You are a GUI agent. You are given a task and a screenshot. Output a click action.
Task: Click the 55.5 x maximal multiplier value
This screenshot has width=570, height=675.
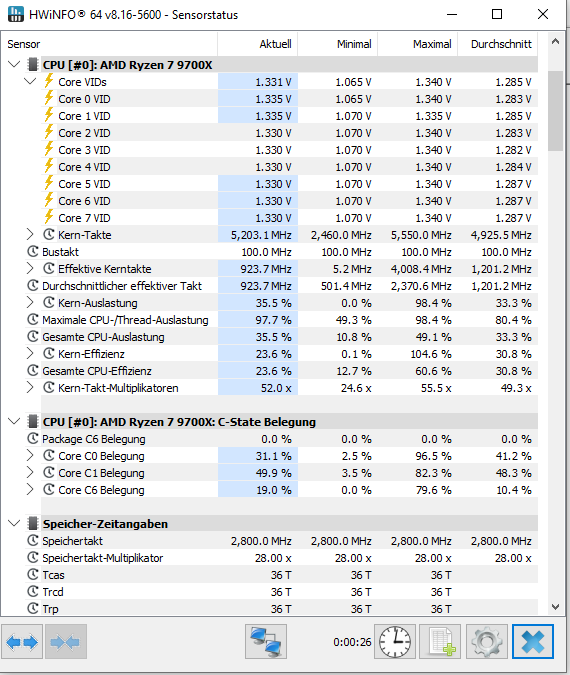(x=436, y=388)
